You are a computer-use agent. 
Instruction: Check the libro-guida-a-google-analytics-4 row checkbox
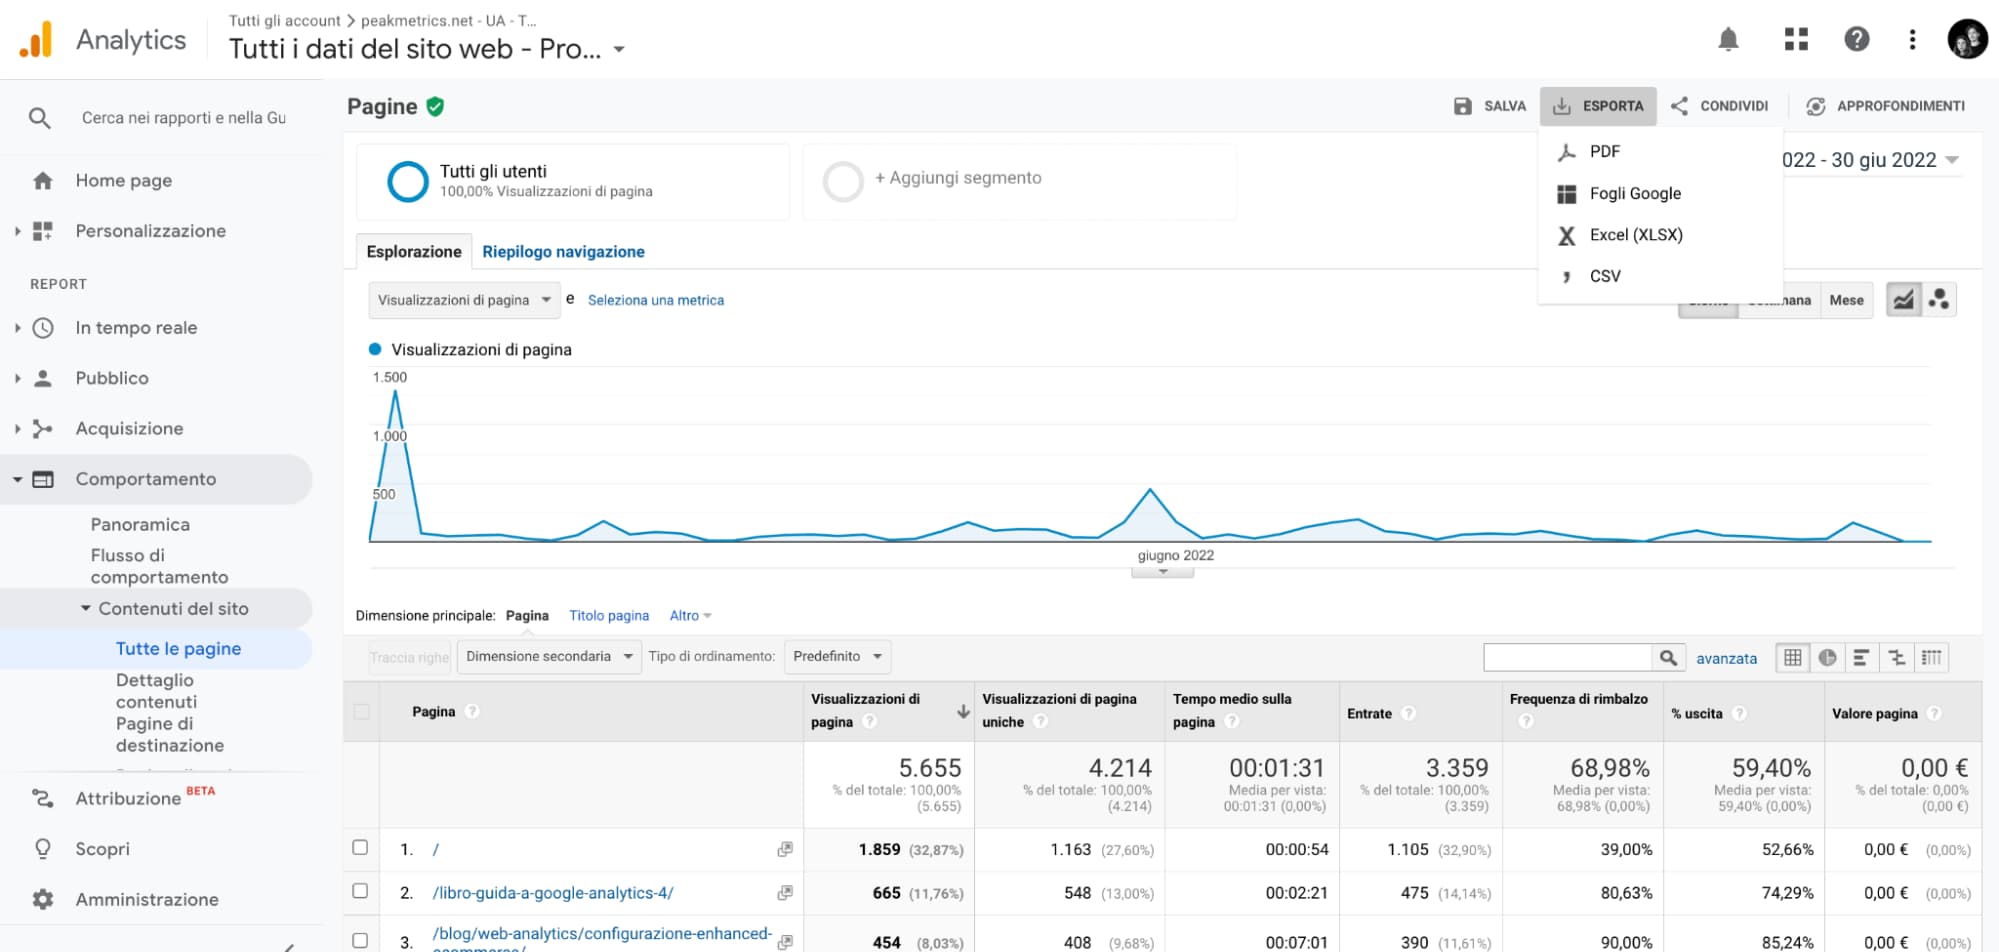tap(360, 891)
